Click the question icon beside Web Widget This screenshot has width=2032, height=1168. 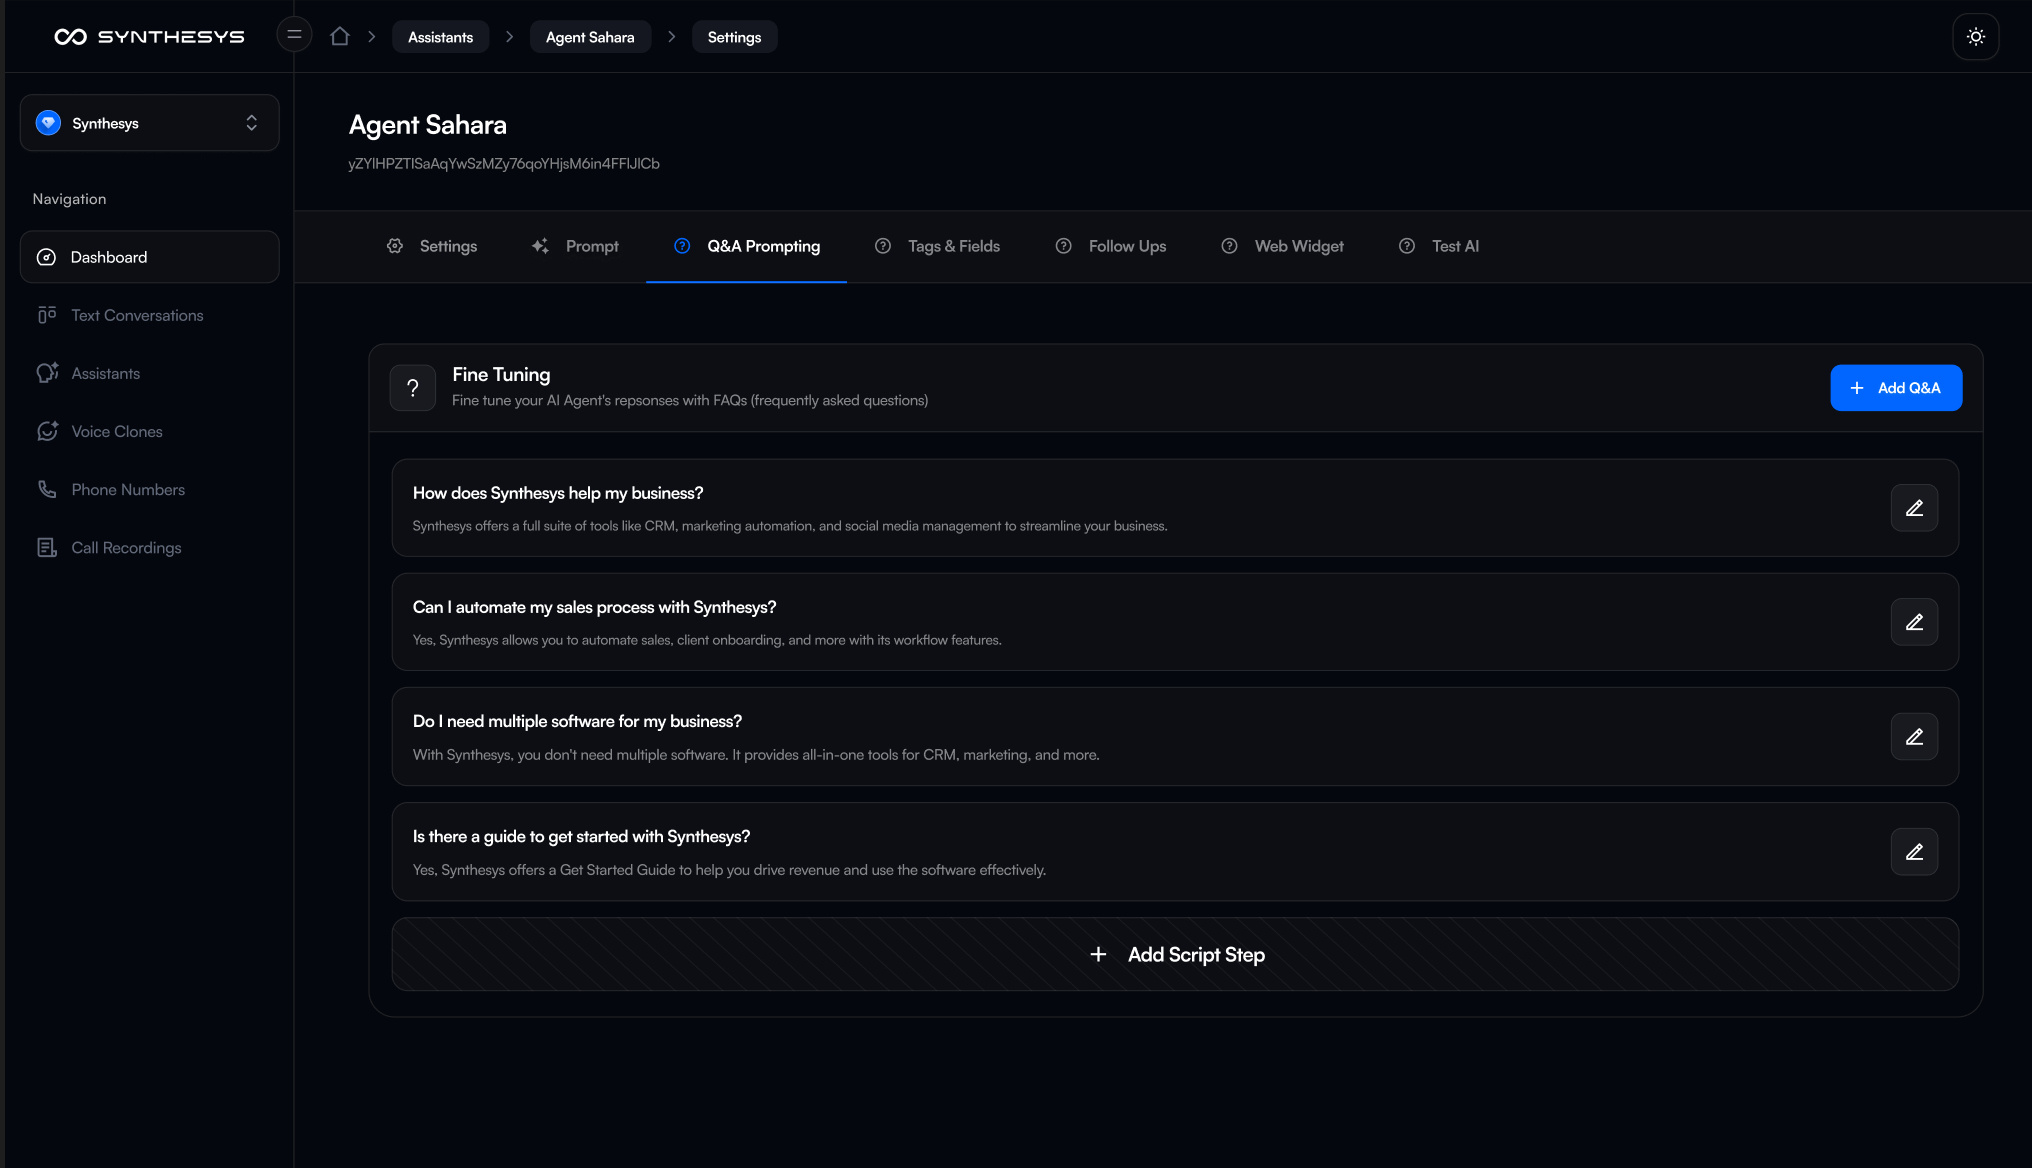[x=1230, y=246]
